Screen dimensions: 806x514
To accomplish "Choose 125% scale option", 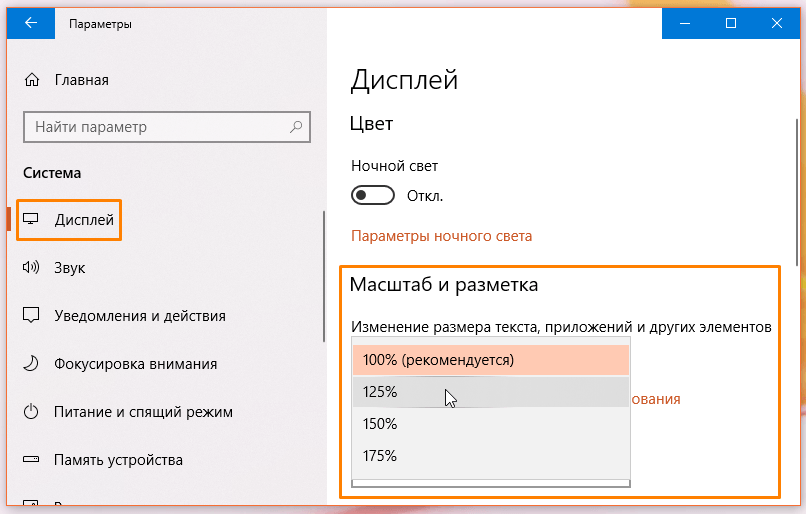I will point(491,392).
